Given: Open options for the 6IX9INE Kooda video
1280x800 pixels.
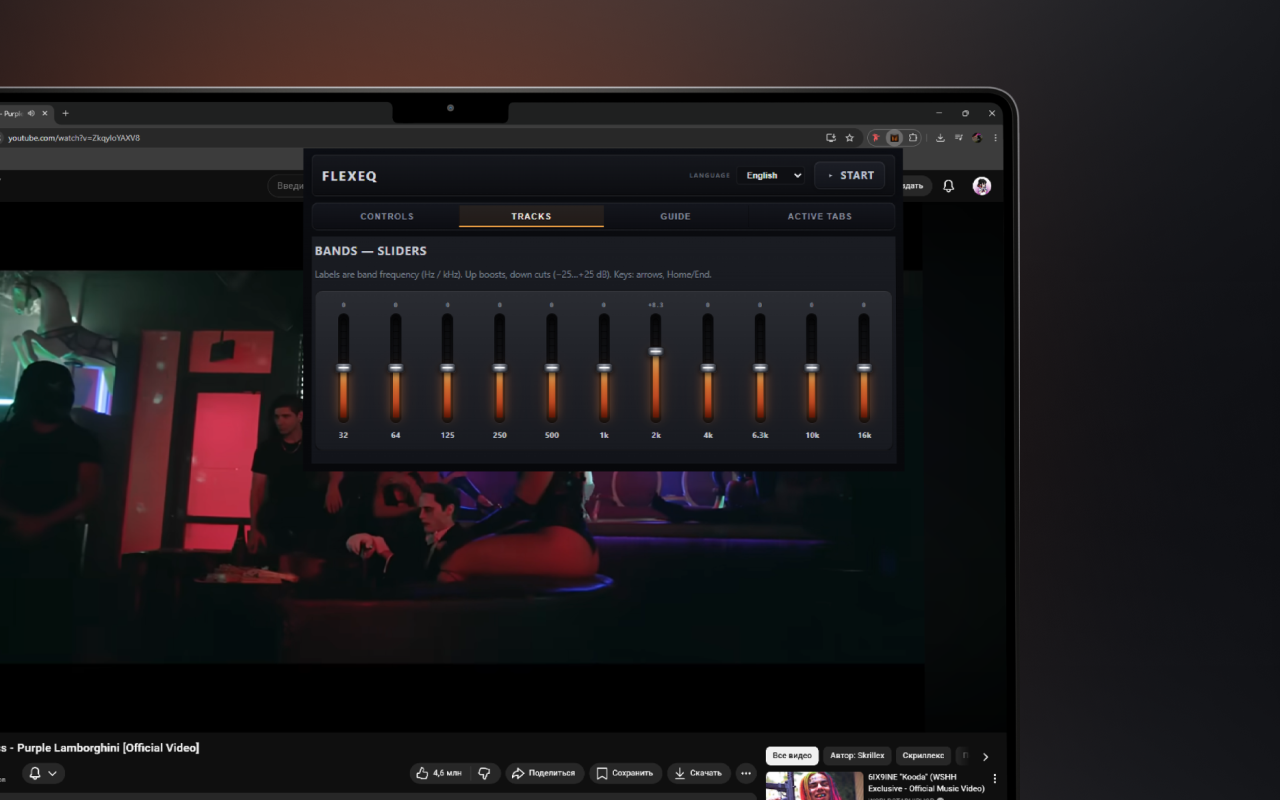Looking at the screenshot, I should click(x=995, y=778).
